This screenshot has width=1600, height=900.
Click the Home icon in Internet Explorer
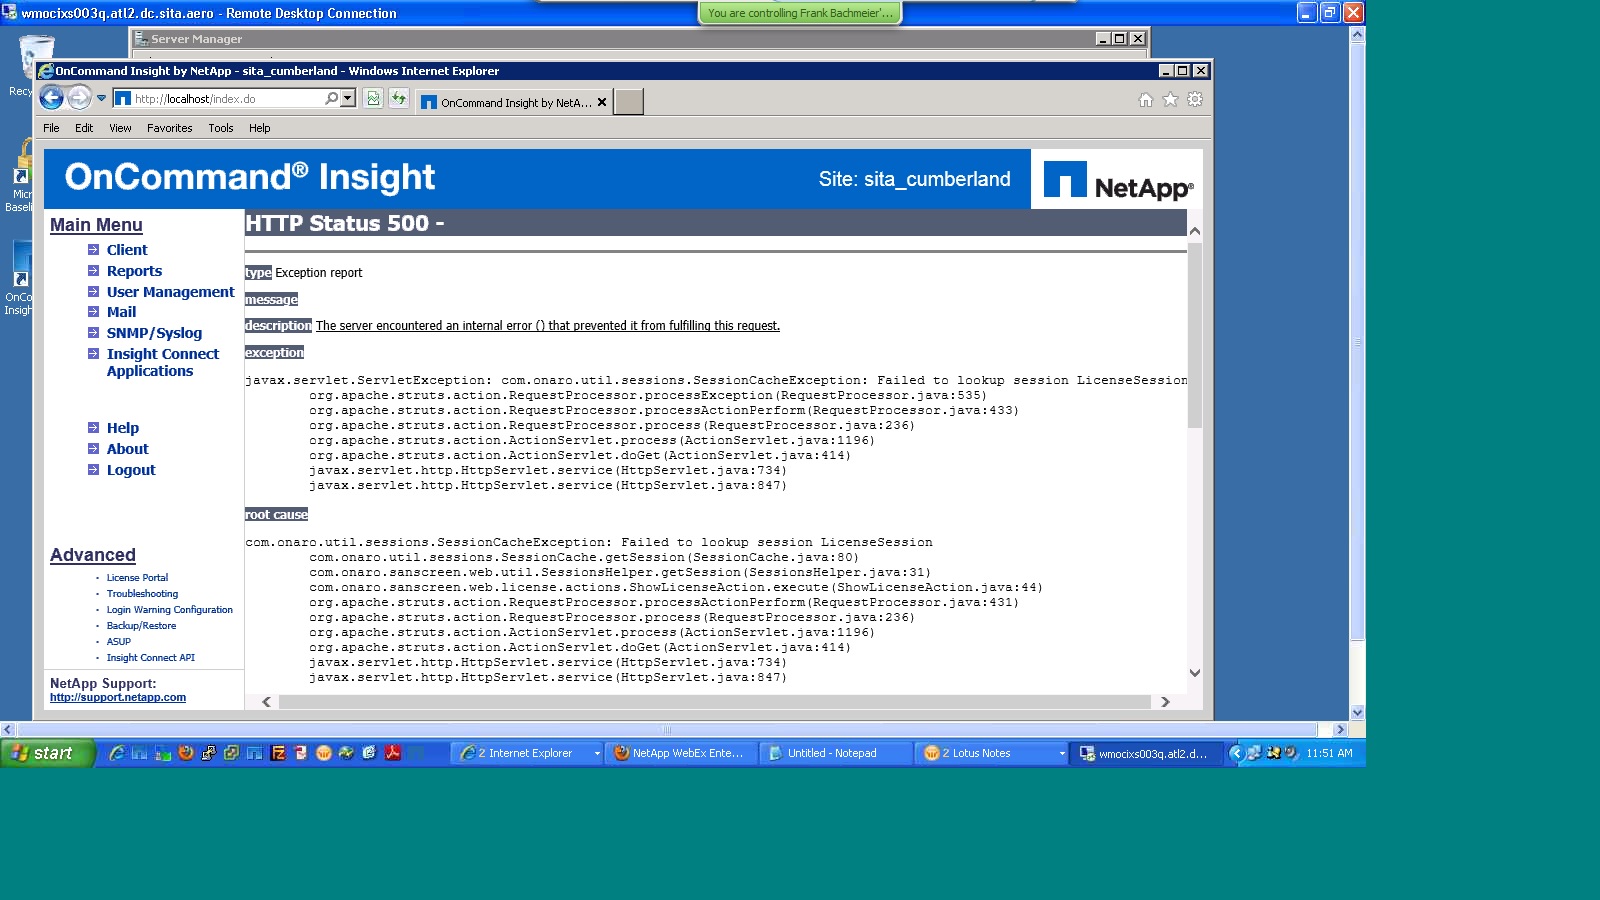pyautogui.click(x=1146, y=99)
